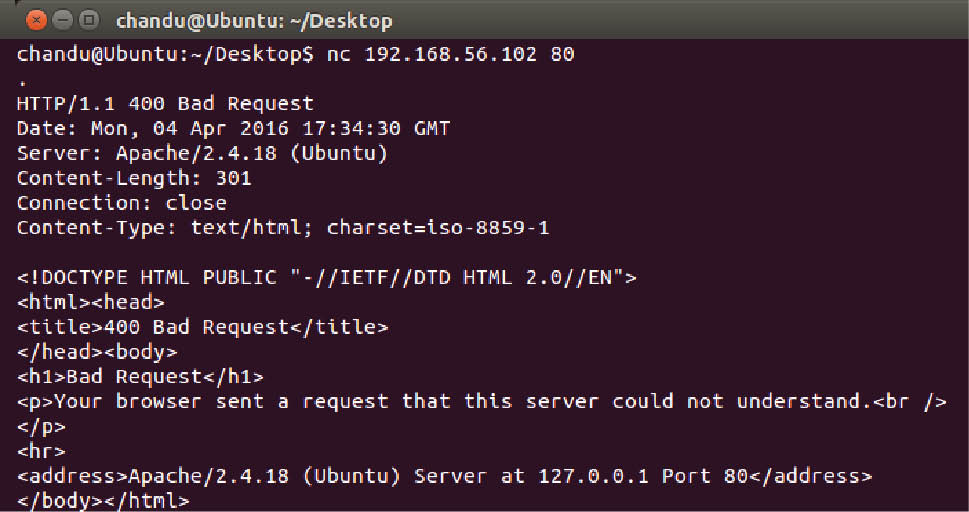Click the <address> Apache server line
This screenshot has height=512, width=969.
tap(444, 476)
